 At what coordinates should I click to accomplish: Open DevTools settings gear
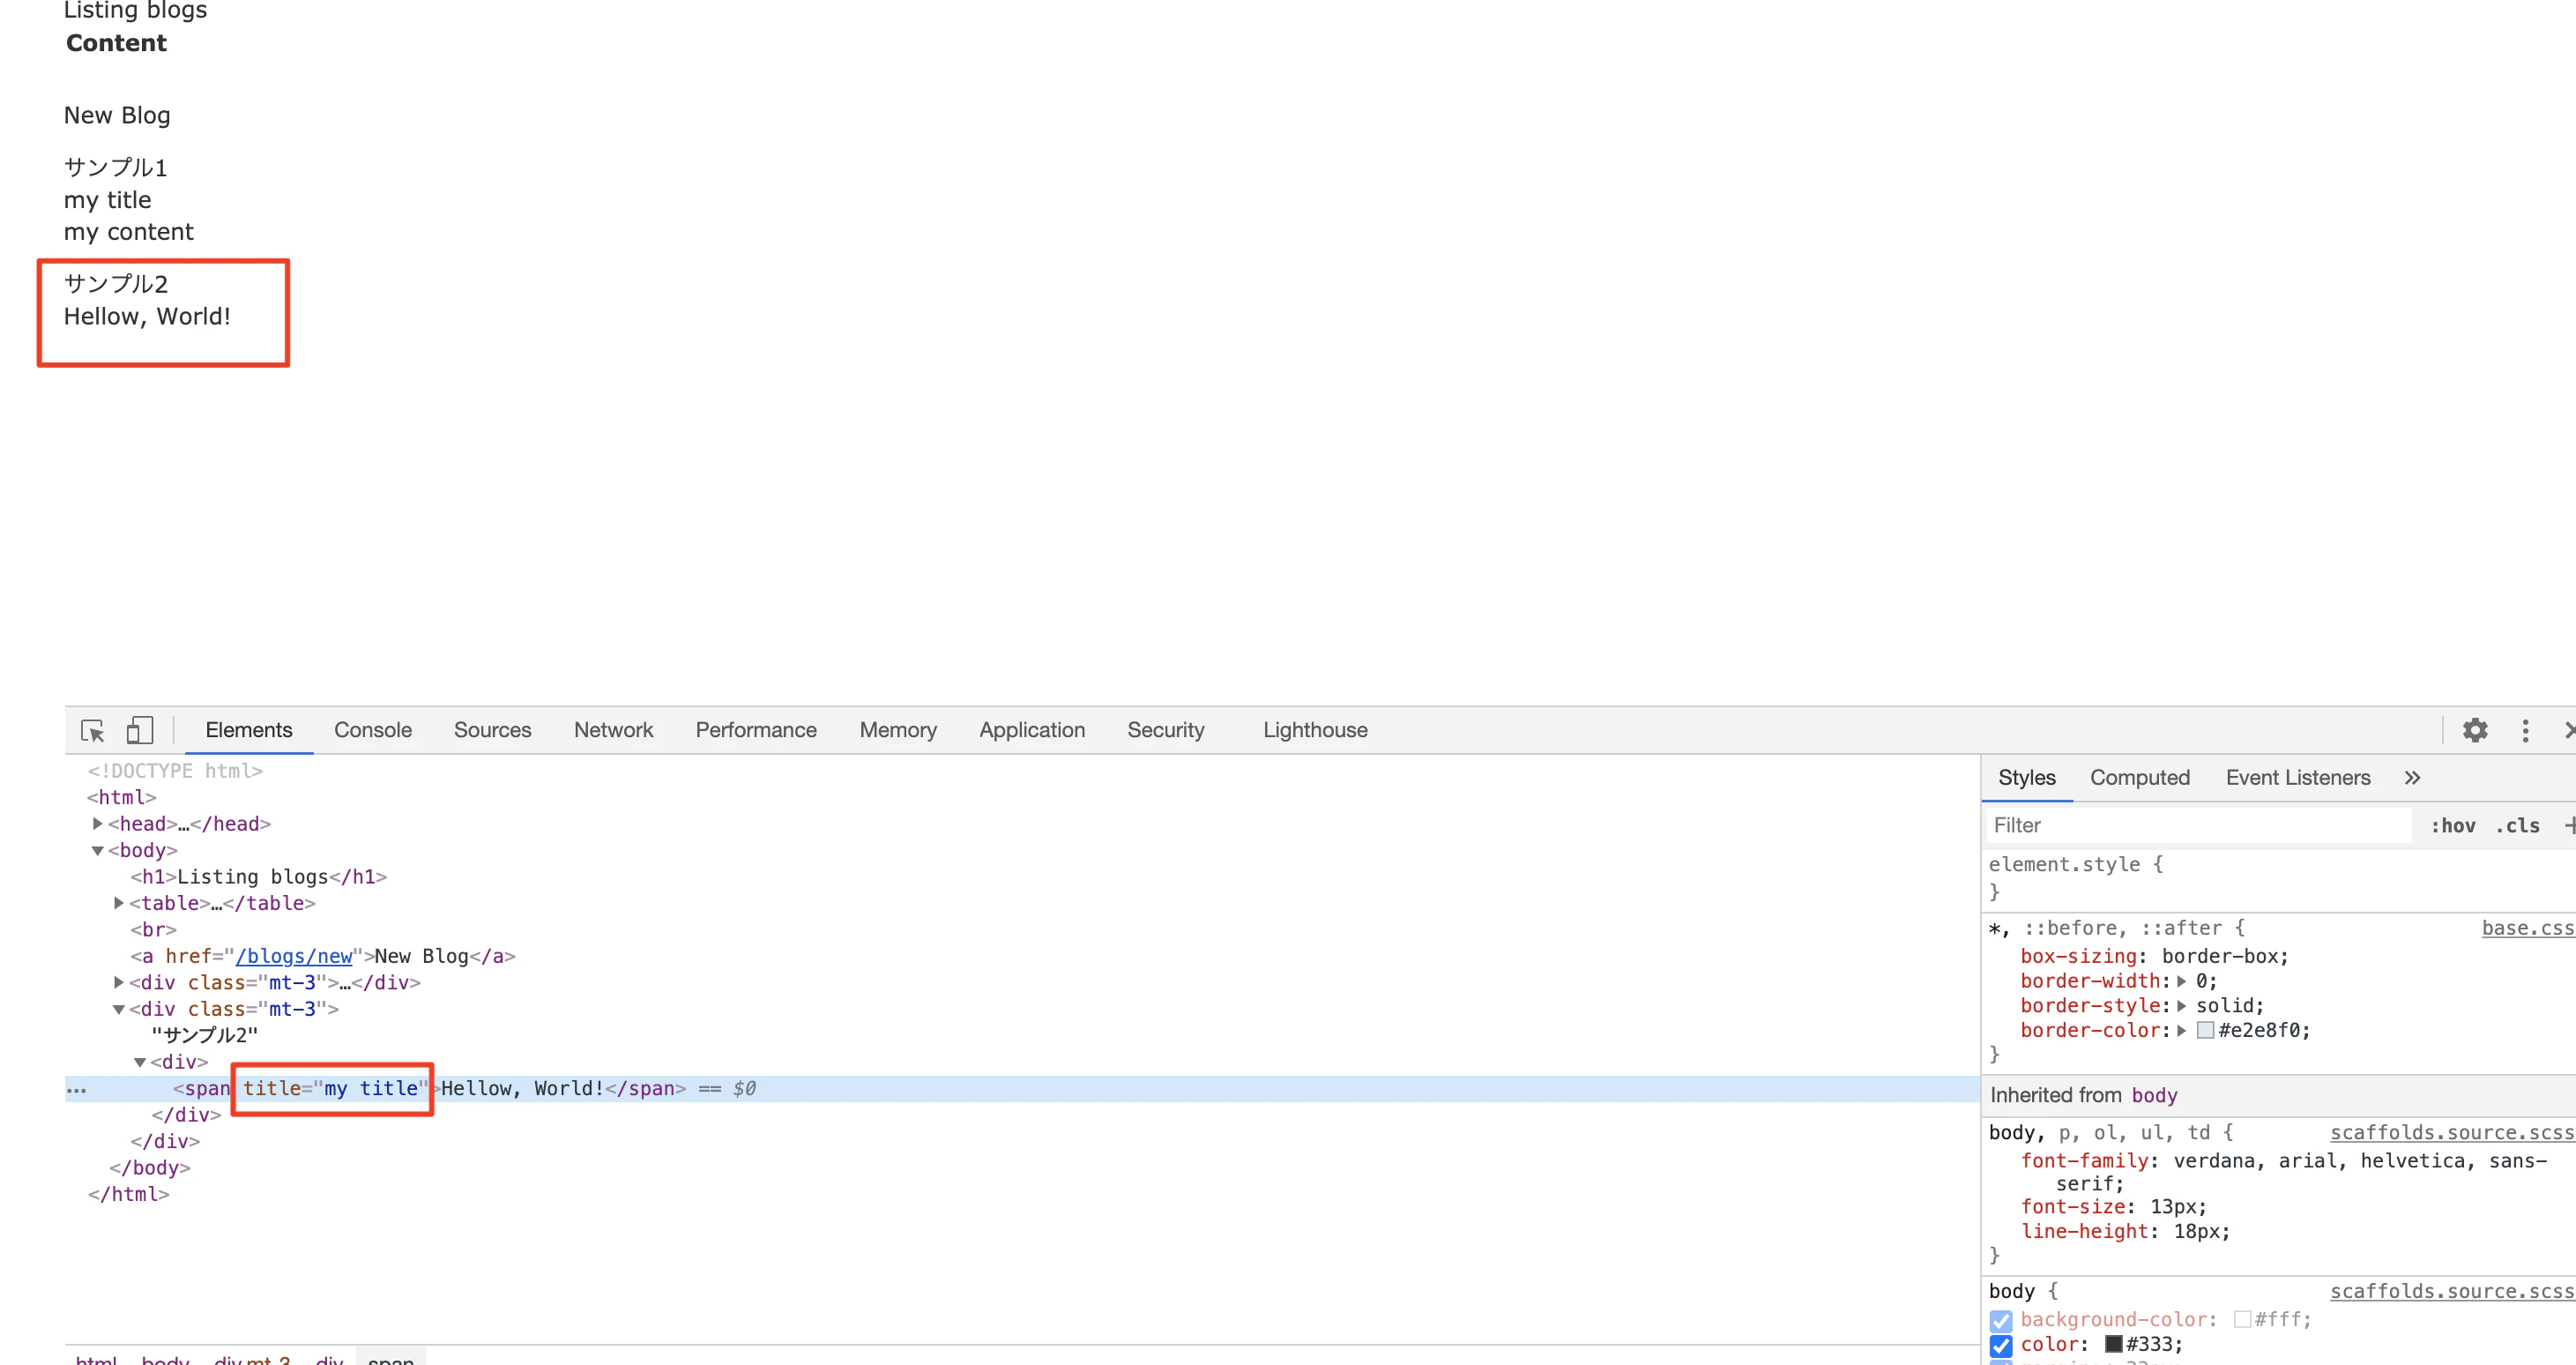tap(2474, 730)
